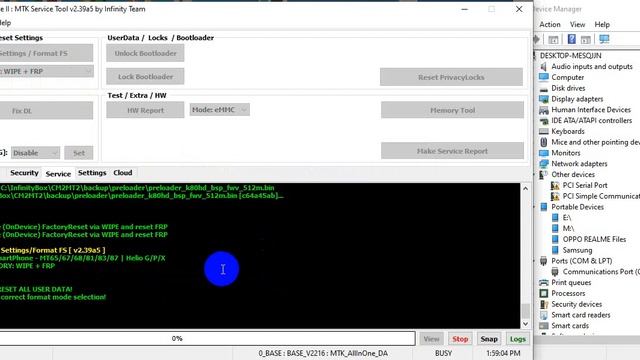Switch to the Security tab
Screen dimensions: 640x360
tap(24, 173)
